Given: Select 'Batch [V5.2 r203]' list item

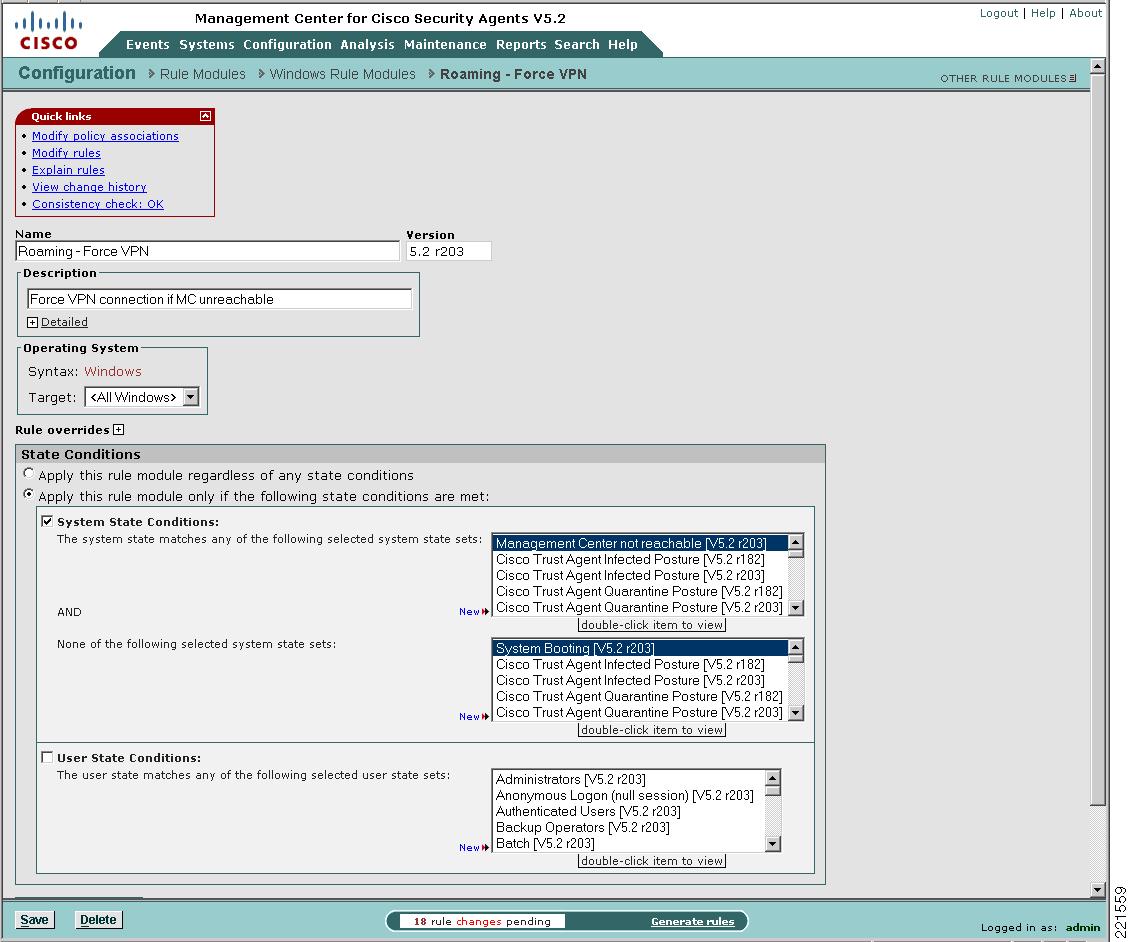Looking at the screenshot, I should [x=629, y=843].
